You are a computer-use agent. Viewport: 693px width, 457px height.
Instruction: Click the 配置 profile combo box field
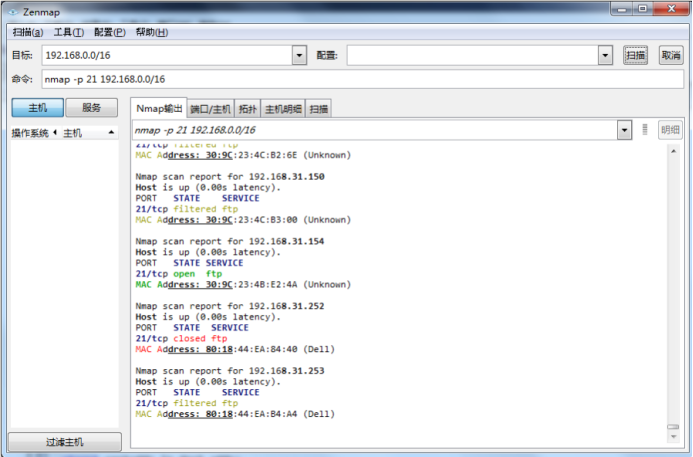click(472, 55)
